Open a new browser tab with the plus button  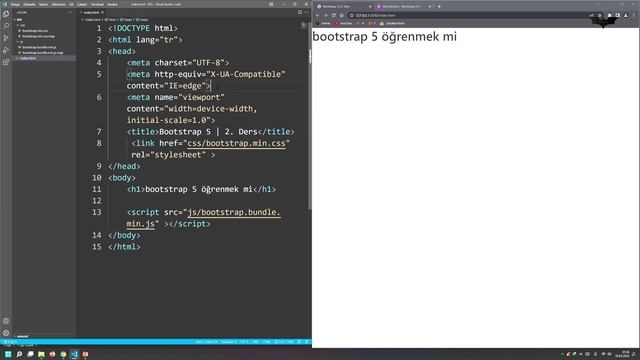pyautogui.click(x=439, y=7)
